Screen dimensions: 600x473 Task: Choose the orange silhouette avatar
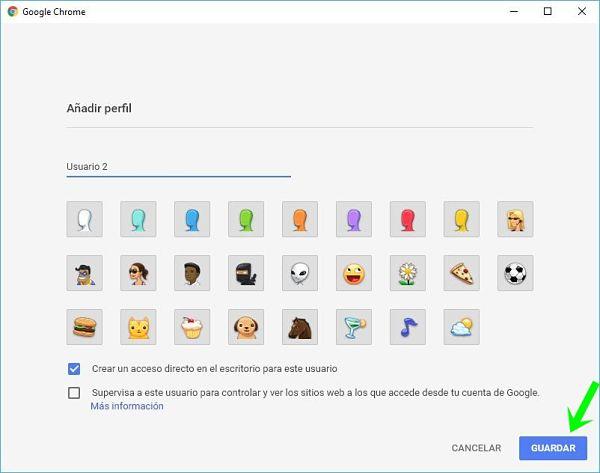(300, 219)
